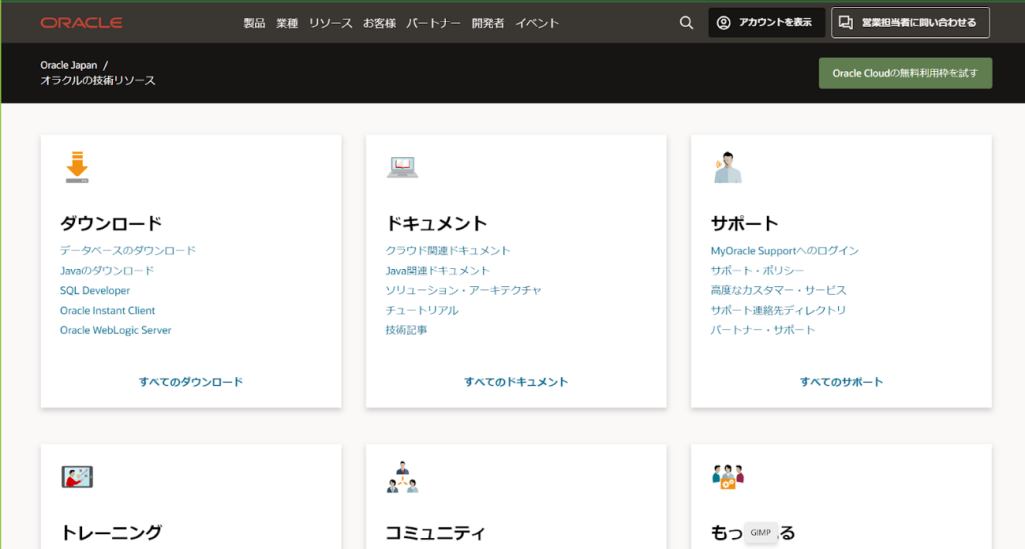
Task: Click the サポート card heading
Action: tap(745, 224)
